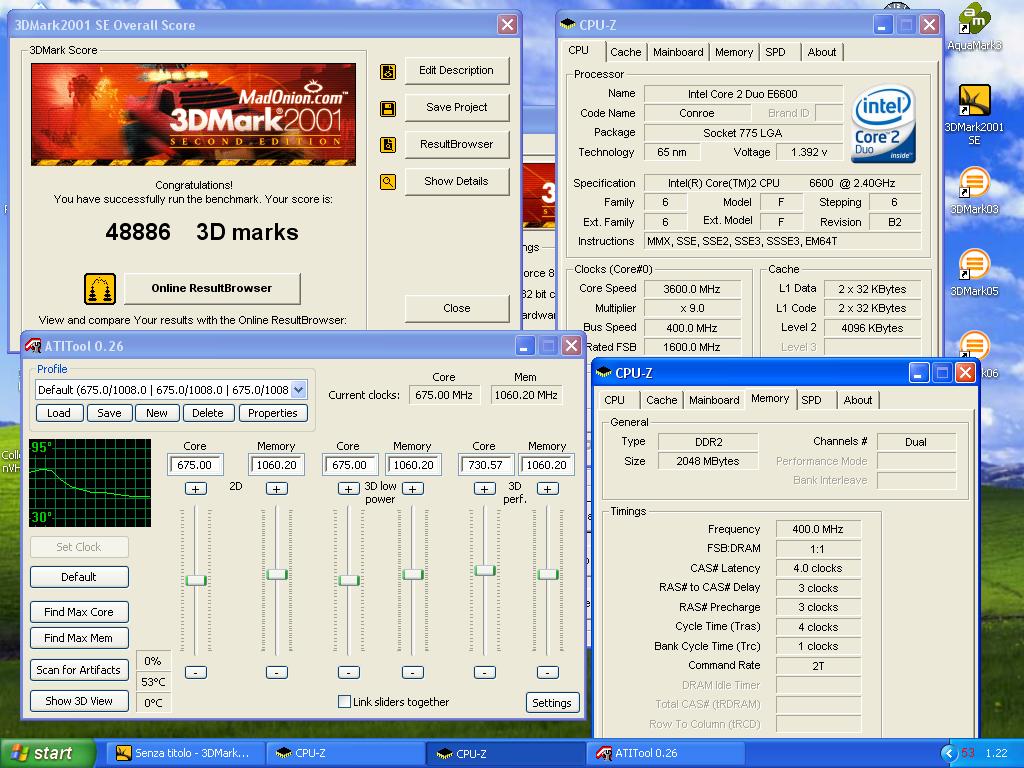Click the 2D Core slider handle
Screen dimensions: 1024x768
coord(196,580)
